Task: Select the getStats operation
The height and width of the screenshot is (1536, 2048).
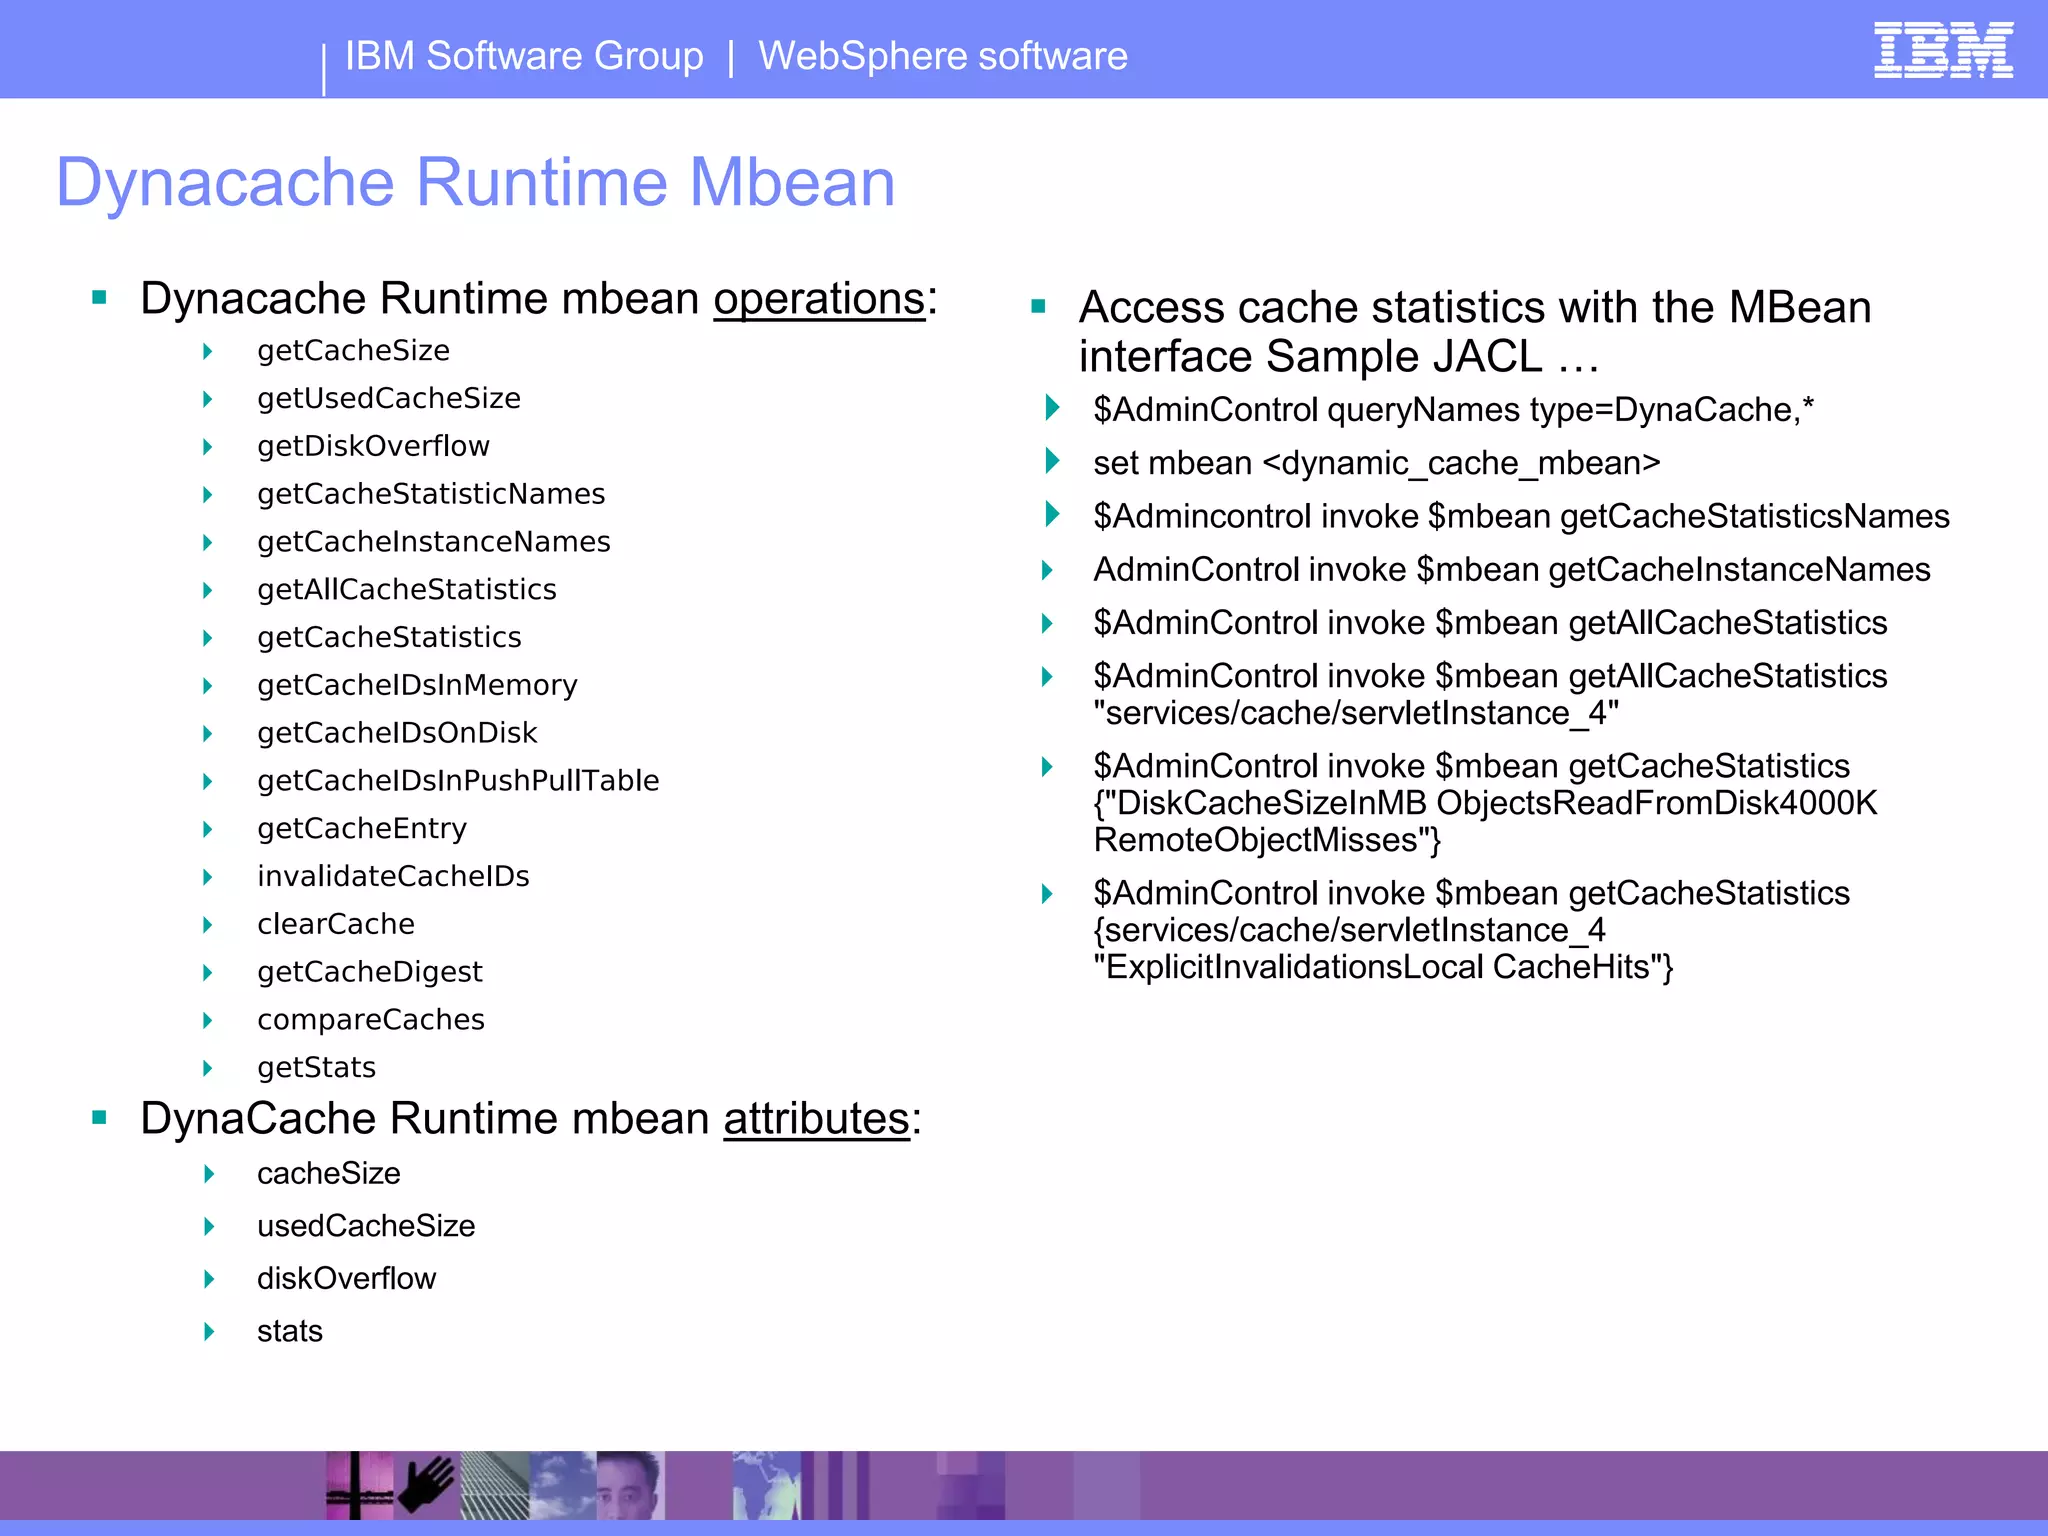Action: [316, 1067]
